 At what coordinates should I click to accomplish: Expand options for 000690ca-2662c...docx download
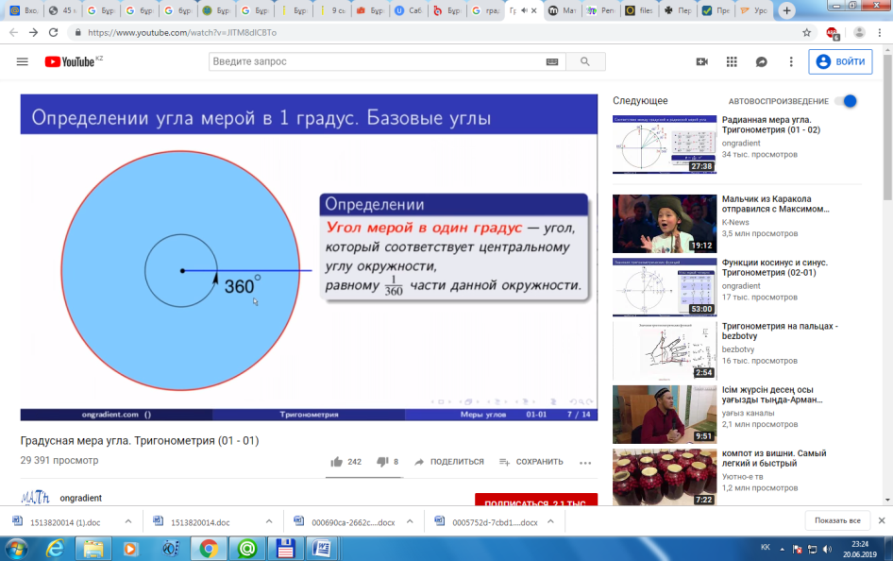[x=409, y=521]
